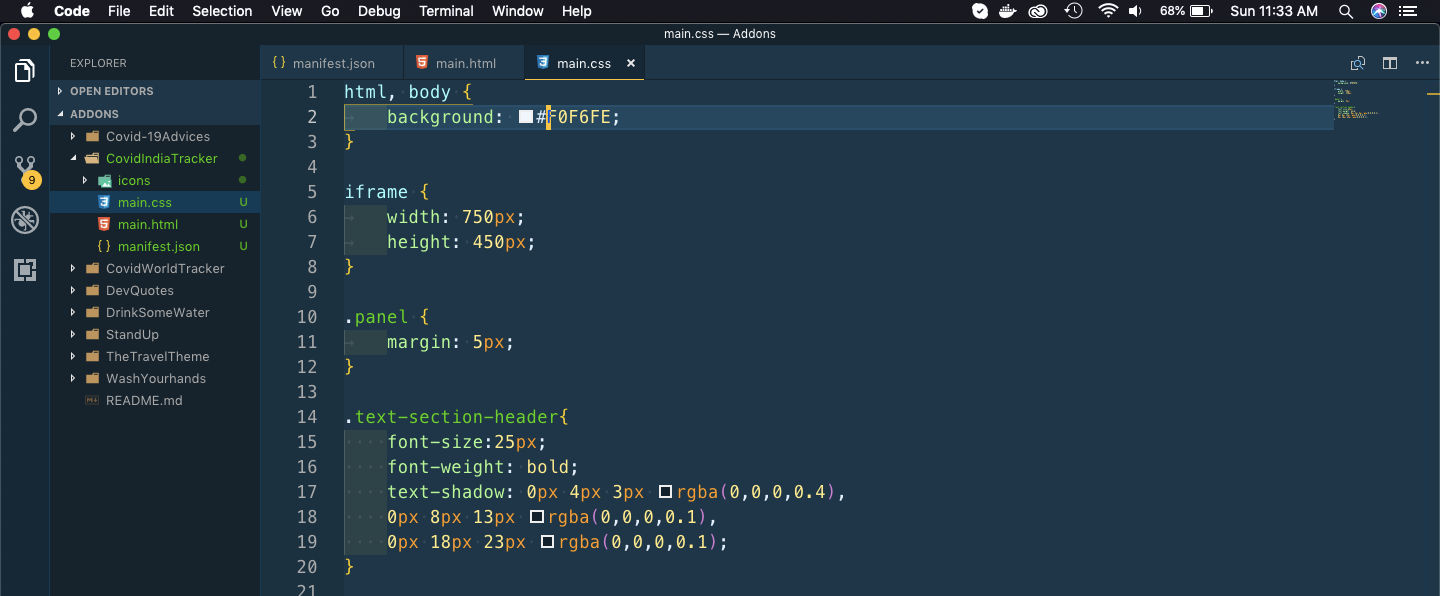1440x596 pixels.
Task: Click the line 19 rgba color swatch
Action: (x=548, y=542)
